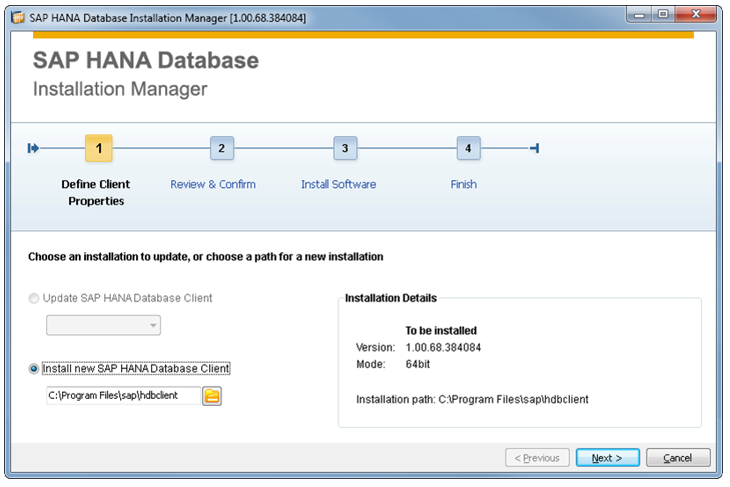Open the update installation dropdown list
Screen dimensions: 730x487
(103, 325)
